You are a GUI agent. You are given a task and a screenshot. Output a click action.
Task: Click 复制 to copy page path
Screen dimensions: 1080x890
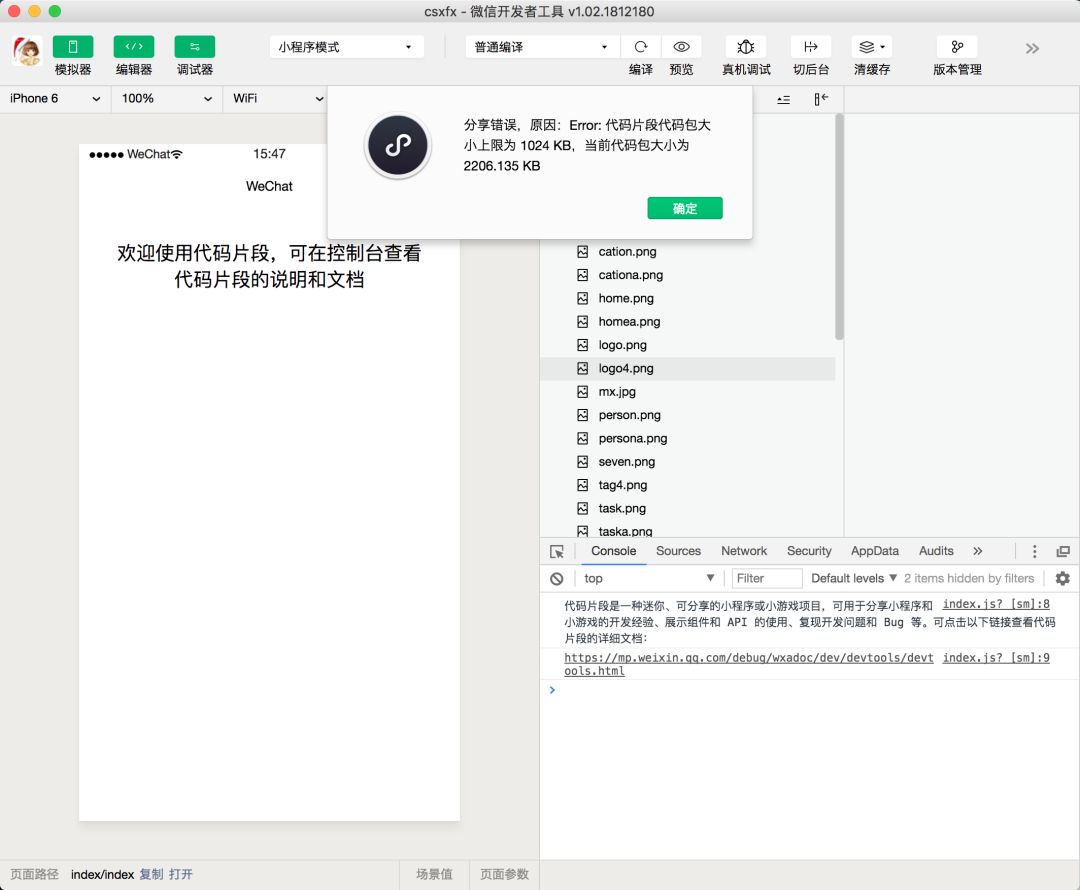[151, 874]
